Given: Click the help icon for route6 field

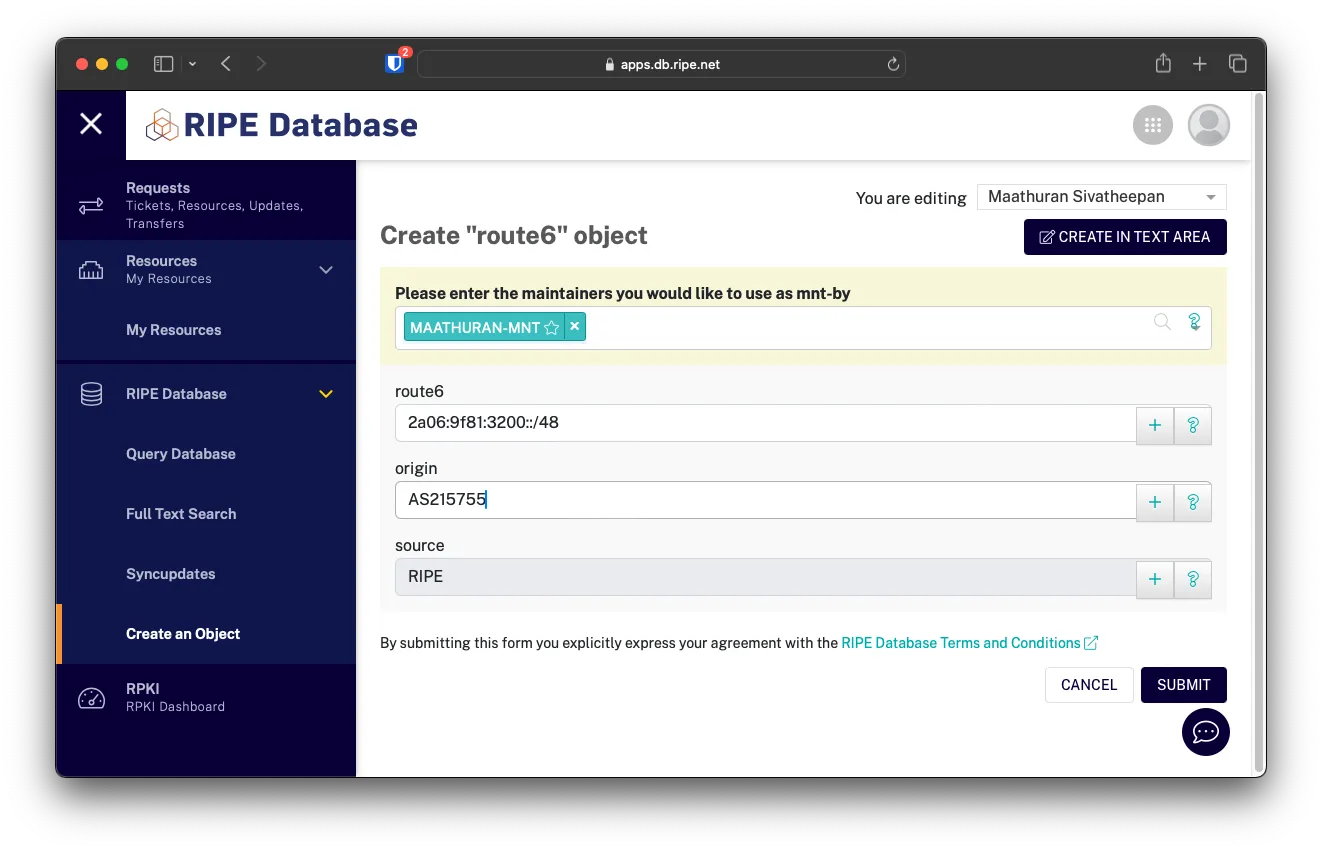Looking at the screenshot, I should pyautogui.click(x=1192, y=425).
